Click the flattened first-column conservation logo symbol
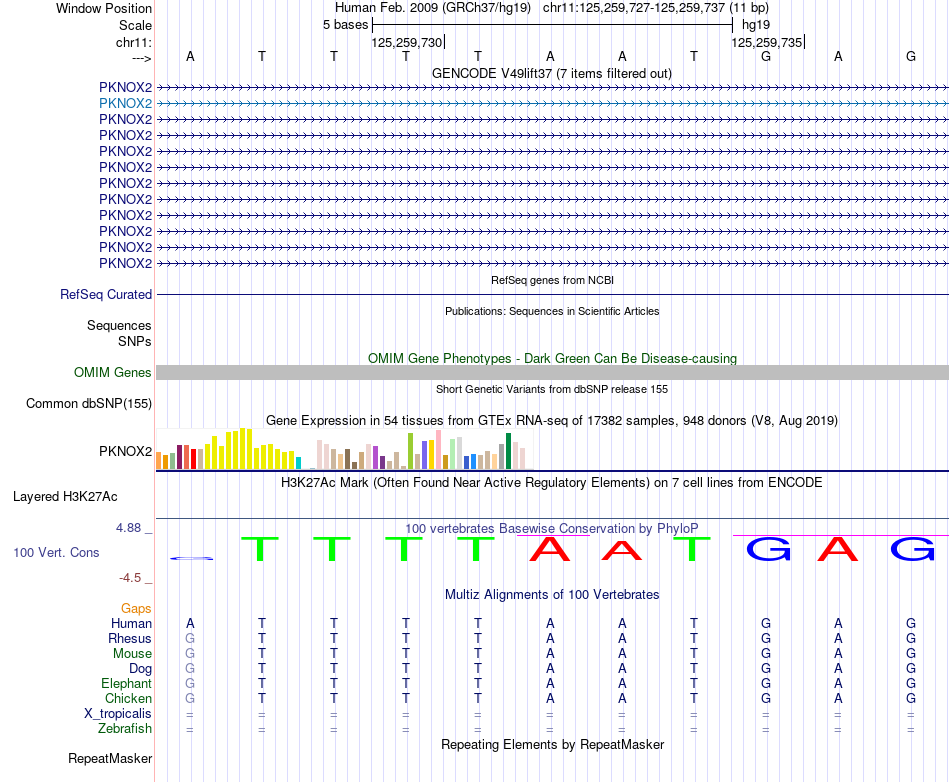 coord(191,558)
